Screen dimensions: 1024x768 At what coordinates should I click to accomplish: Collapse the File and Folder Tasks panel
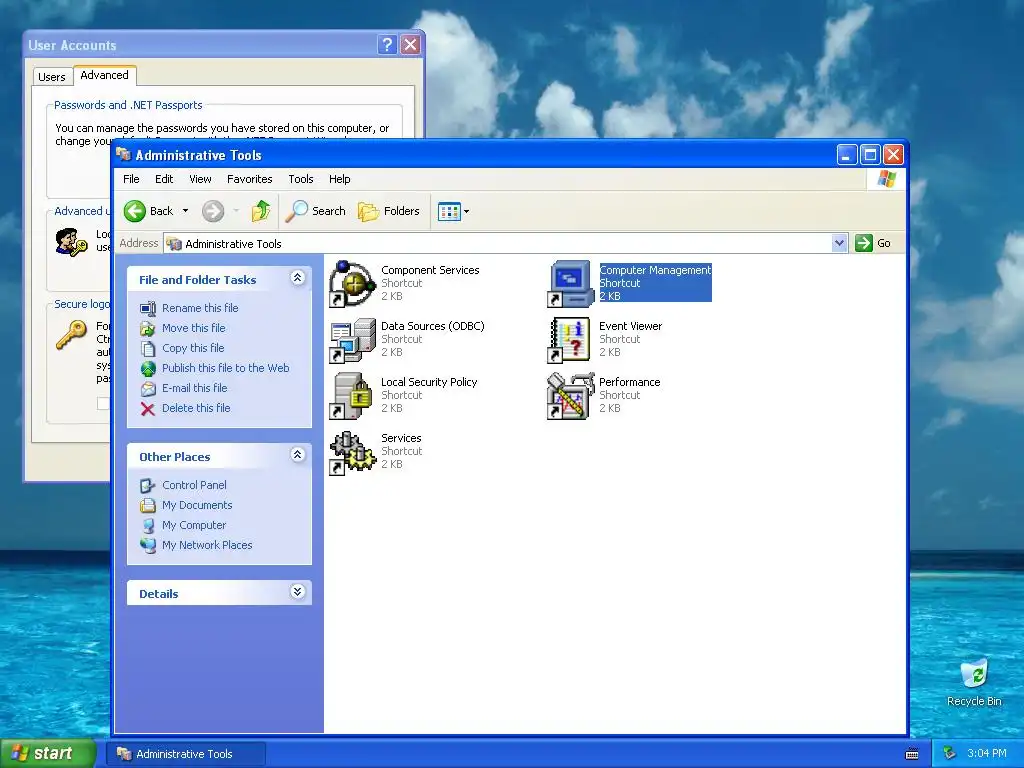(297, 278)
